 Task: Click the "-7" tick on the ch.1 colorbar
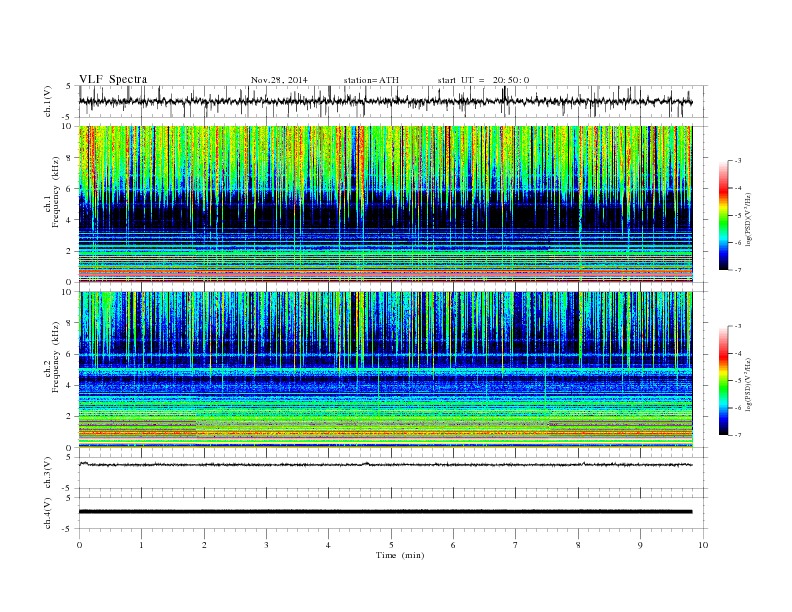tap(737, 270)
